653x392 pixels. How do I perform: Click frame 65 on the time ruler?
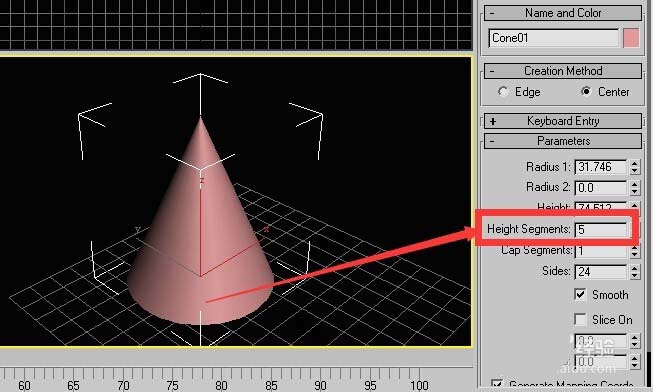[x=73, y=385]
